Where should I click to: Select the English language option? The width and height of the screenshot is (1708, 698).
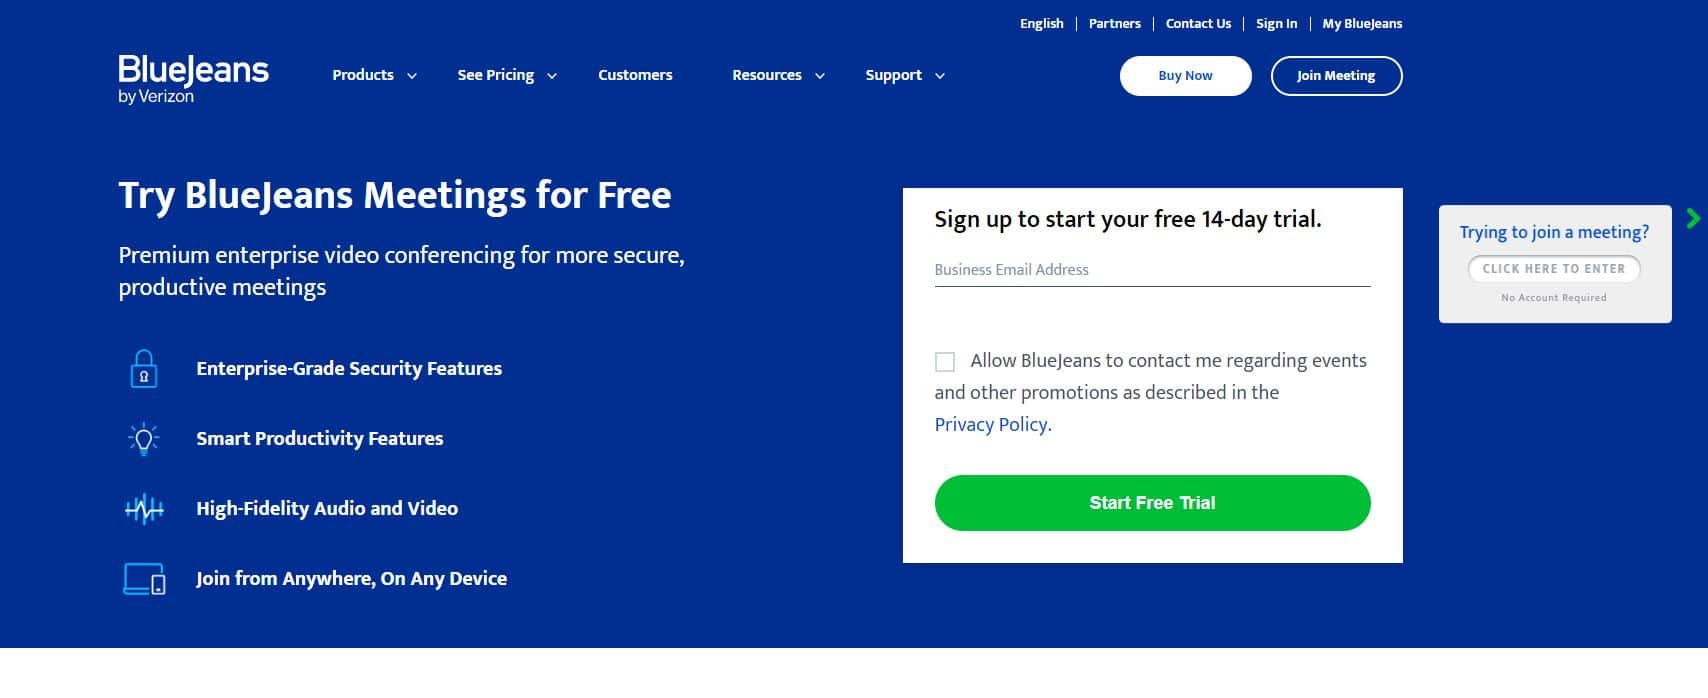click(1041, 23)
